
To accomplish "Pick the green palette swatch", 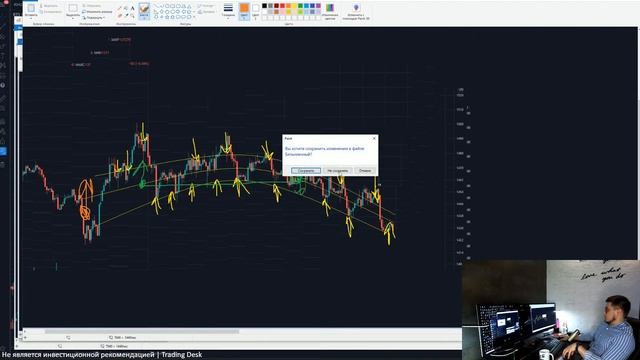I will tap(300, 6).
